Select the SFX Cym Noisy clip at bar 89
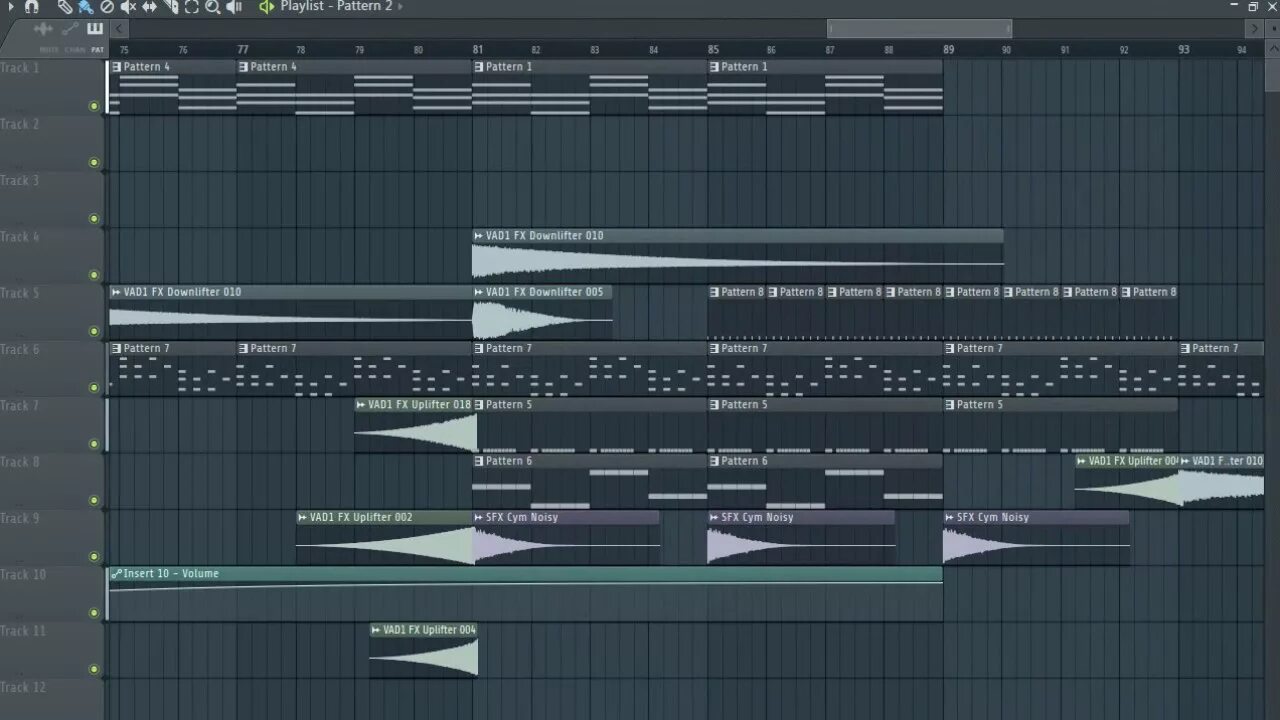Viewport: 1280px width, 720px height. (1036, 538)
